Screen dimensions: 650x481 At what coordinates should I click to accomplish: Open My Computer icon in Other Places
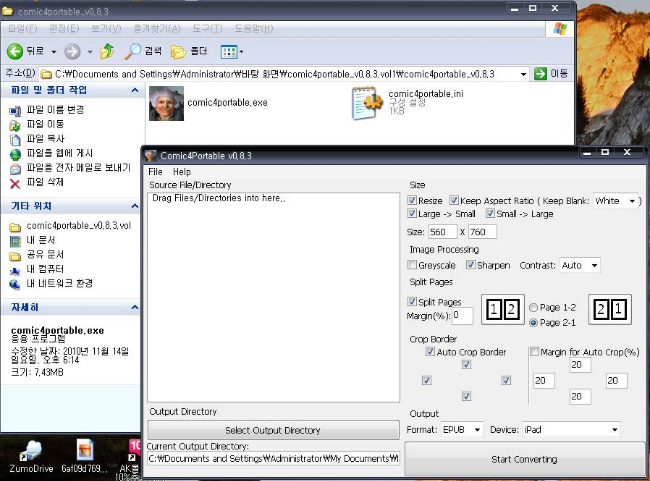click(15, 270)
